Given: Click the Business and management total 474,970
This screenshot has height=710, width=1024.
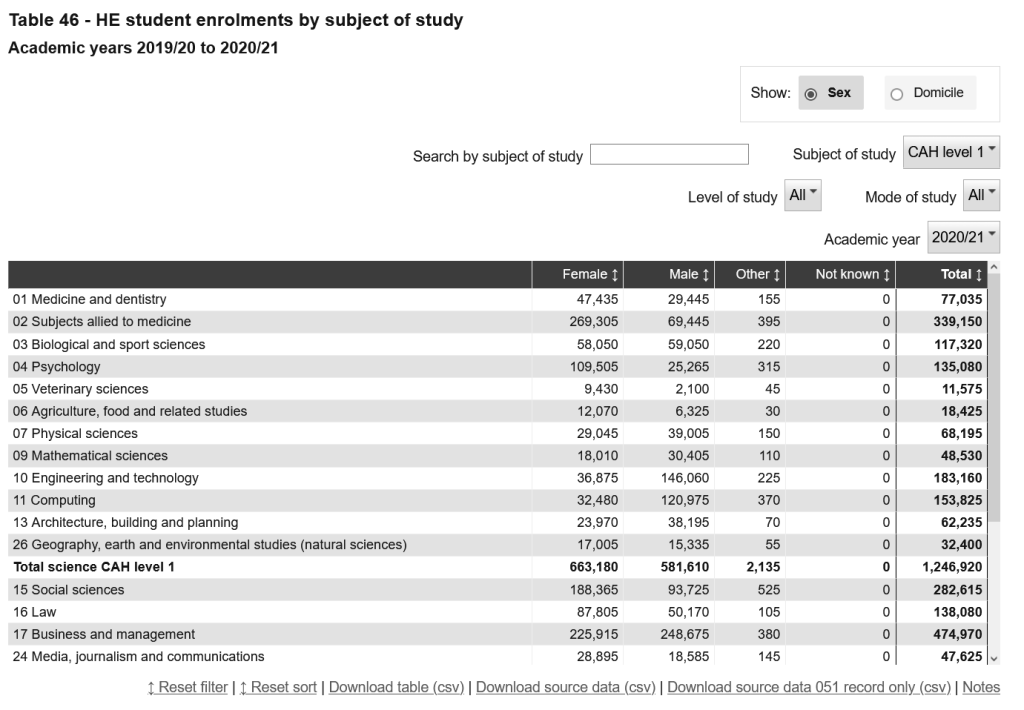Looking at the screenshot, I should coord(957,634).
